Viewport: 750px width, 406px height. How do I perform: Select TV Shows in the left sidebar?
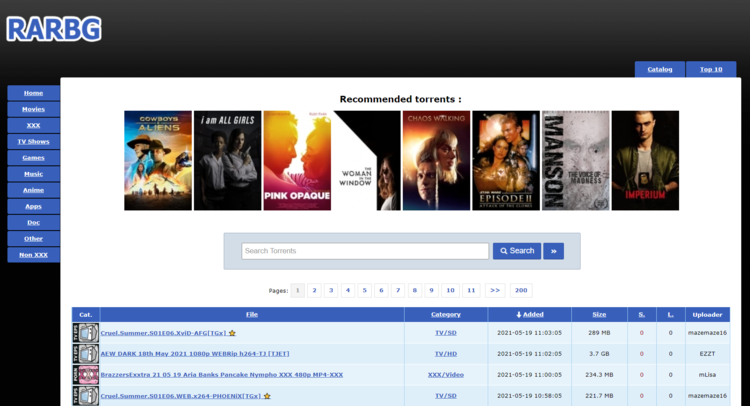pos(34,141)
